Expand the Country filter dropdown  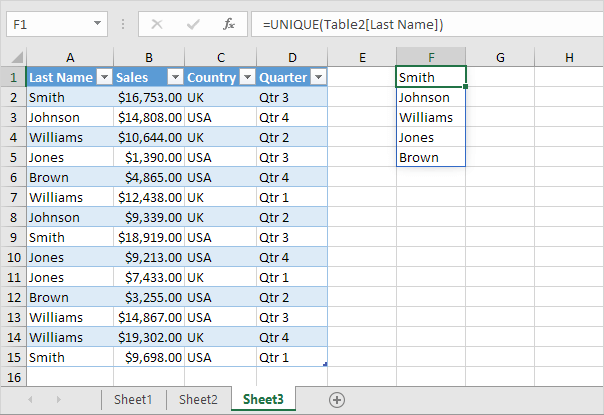(246, 77)
